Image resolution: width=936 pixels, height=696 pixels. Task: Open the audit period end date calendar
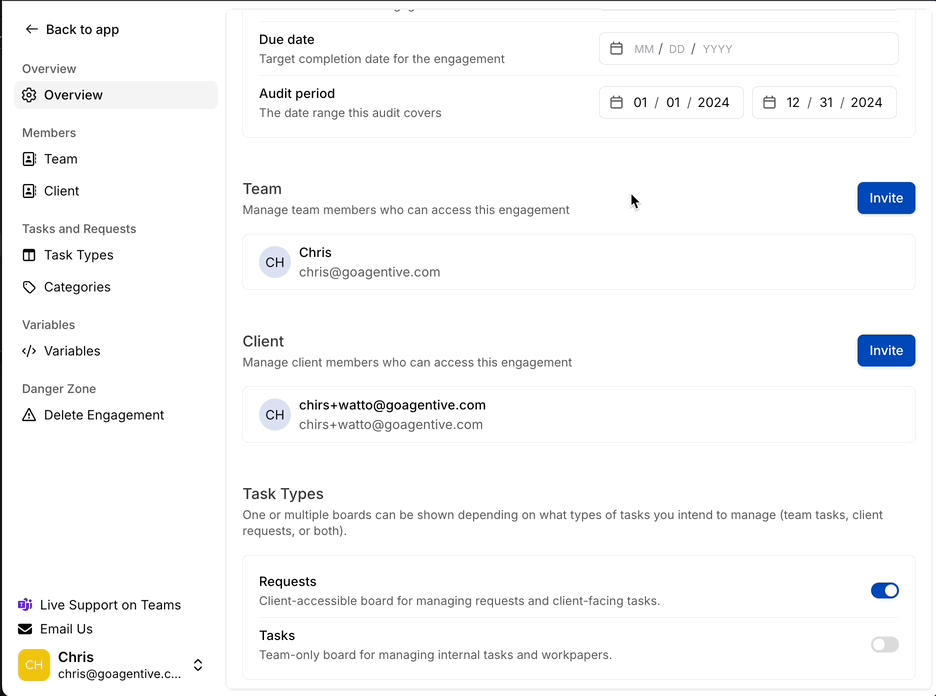pos(769,103)
